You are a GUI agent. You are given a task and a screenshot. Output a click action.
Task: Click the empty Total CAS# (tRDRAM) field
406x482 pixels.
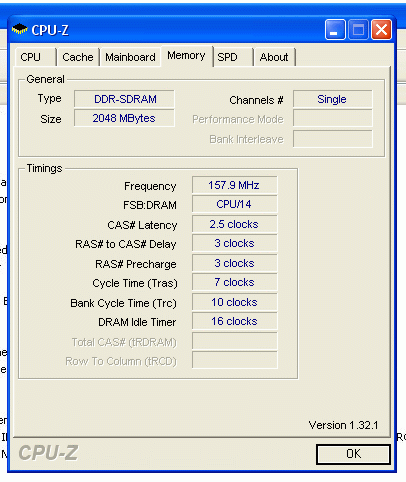pyautogui.click(x=235, y=341)
